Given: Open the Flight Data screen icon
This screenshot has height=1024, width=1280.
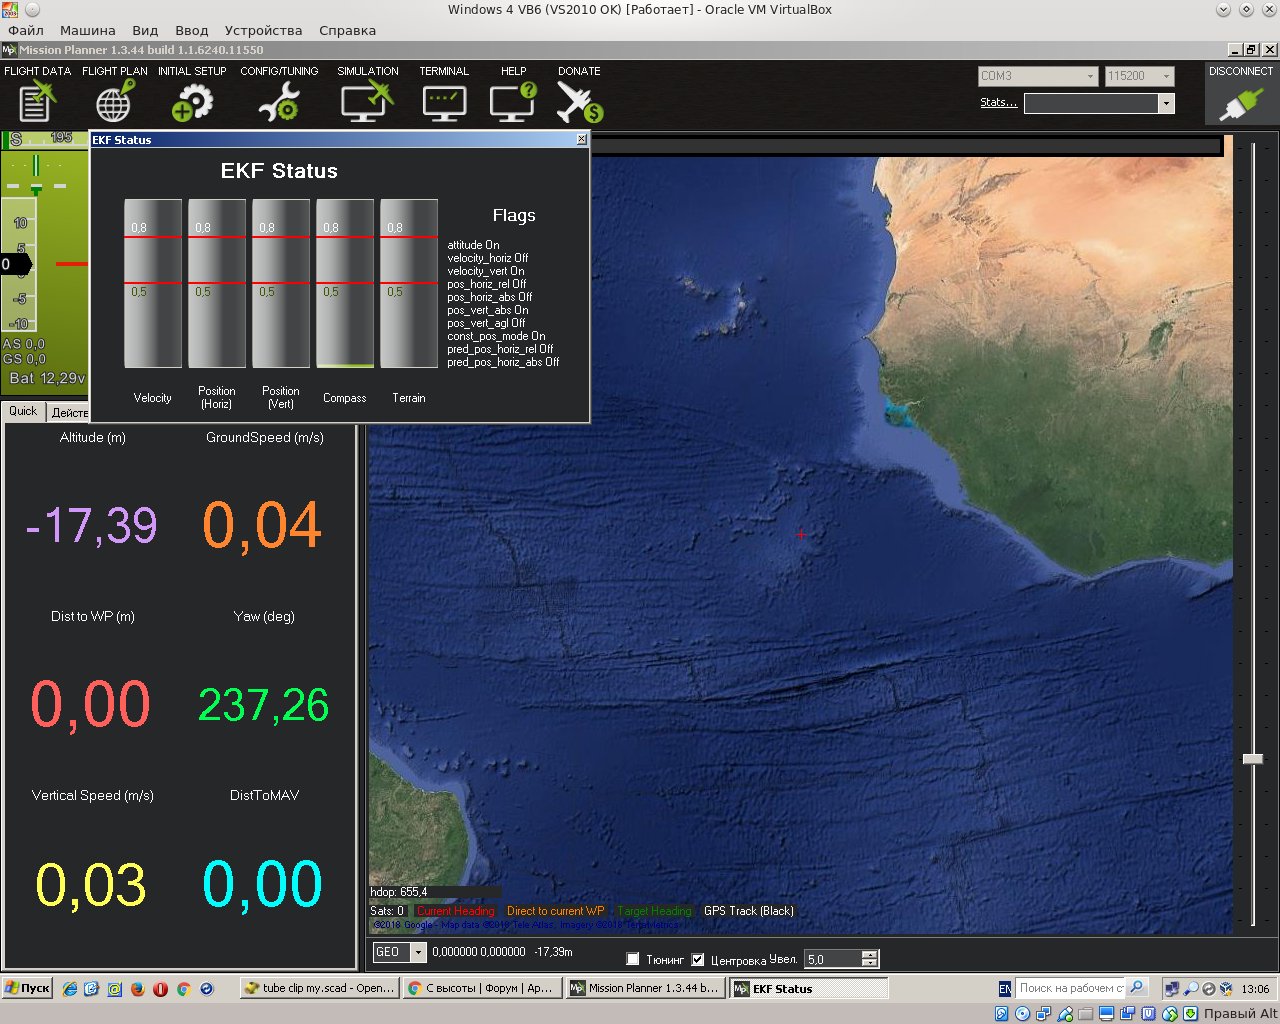Looking at the screenshot, I should point(37,101).
